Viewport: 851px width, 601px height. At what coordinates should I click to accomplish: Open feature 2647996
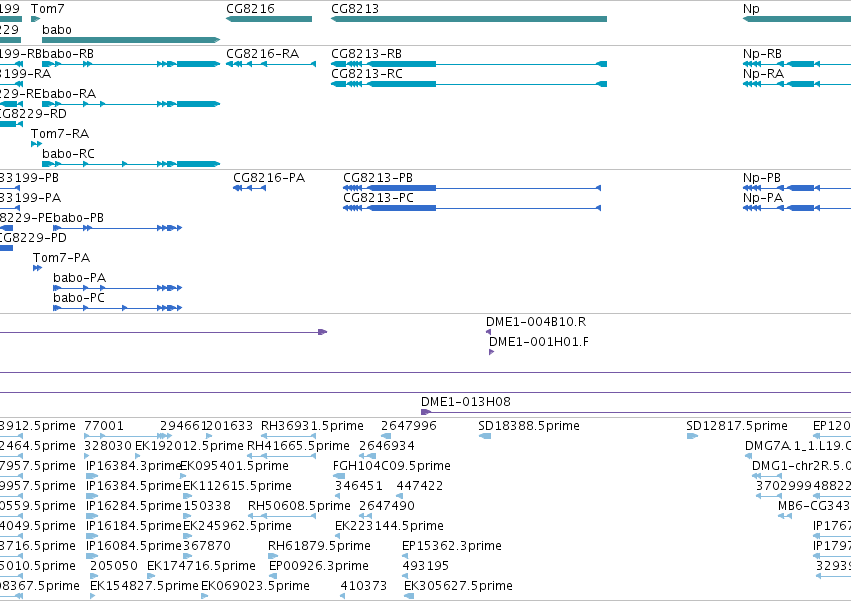point(386,436)
